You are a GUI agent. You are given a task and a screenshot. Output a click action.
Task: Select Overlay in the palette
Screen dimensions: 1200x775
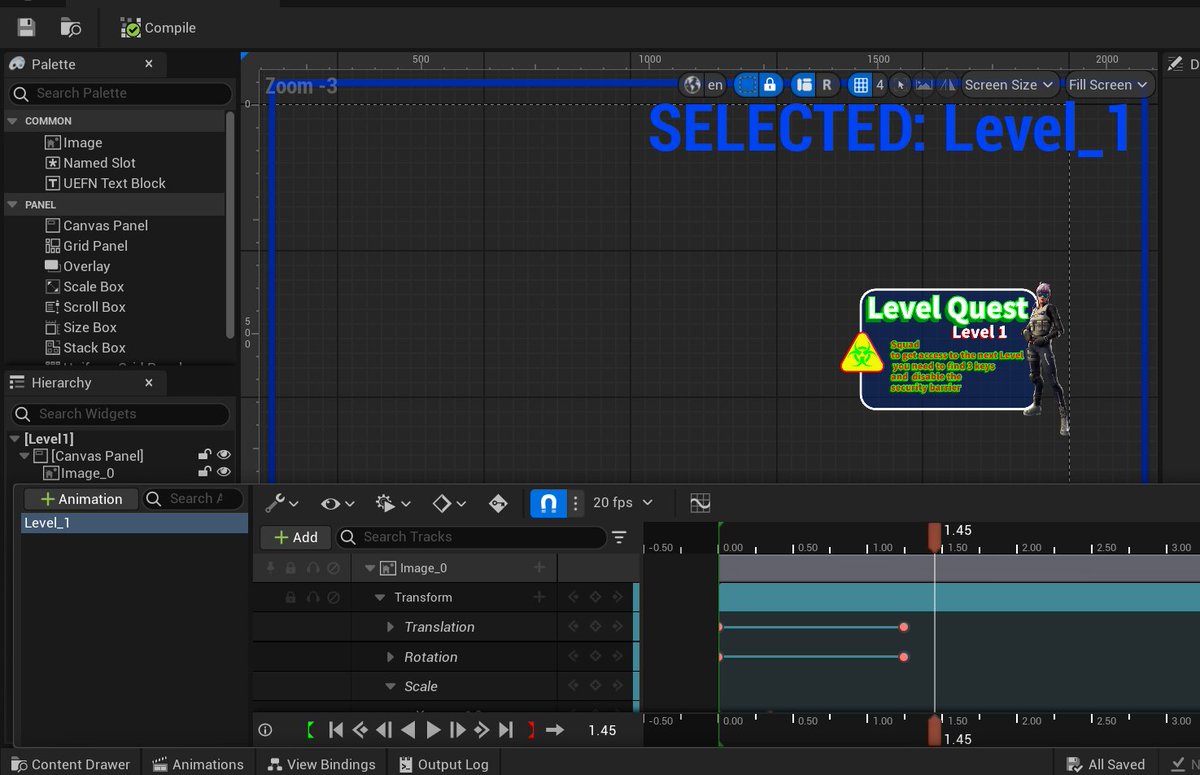pyautogui.click(x=77, y=266)
